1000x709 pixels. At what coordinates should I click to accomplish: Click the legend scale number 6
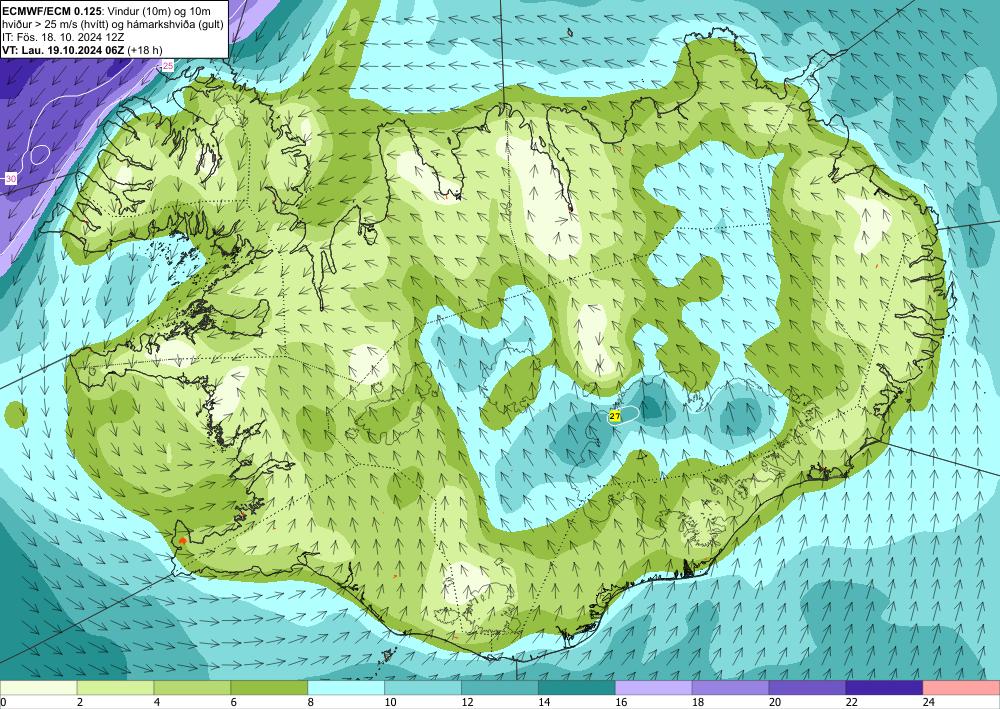(x=233, y=702)
